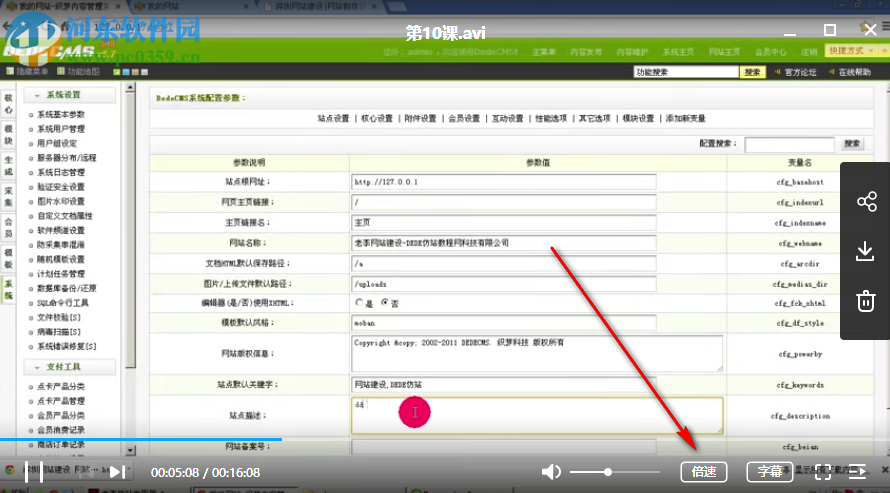Select the 生成 vertical side tab
The width and height of the screenshot is (890, 493).
[9, 166]
